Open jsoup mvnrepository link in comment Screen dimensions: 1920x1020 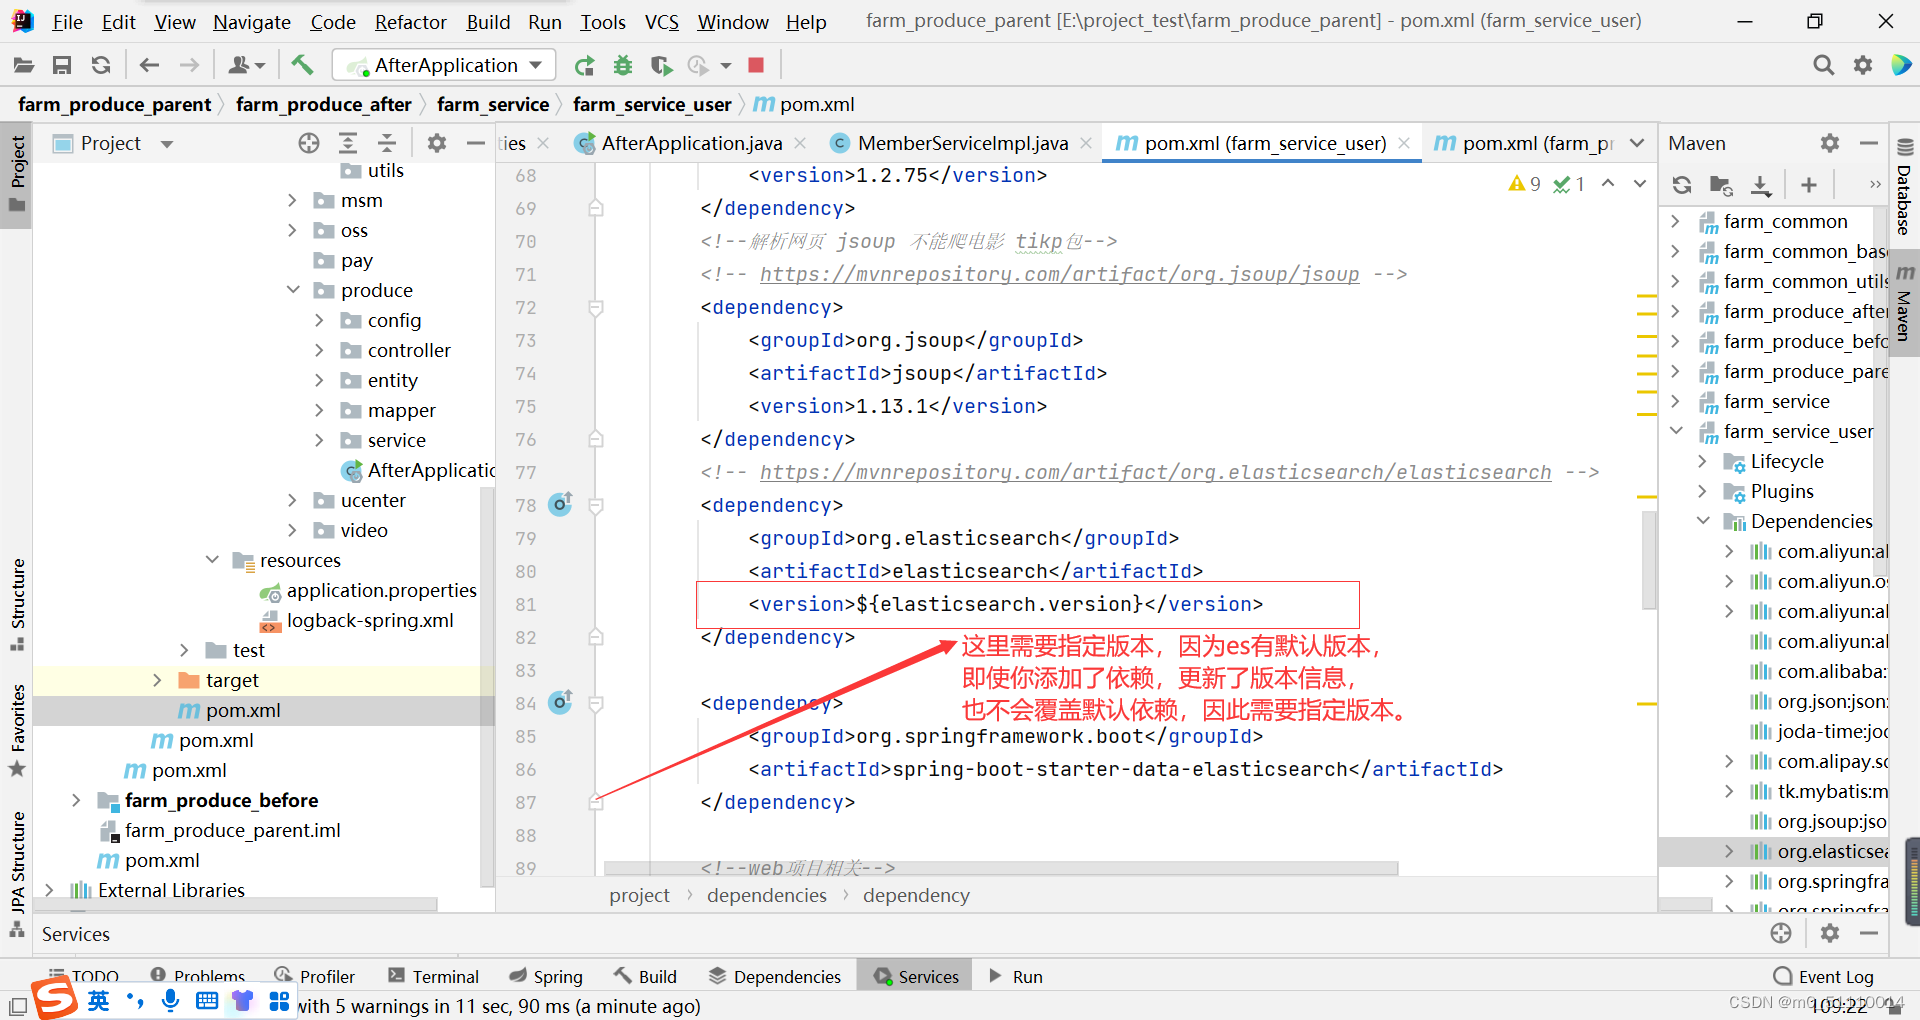point(1059,274)
